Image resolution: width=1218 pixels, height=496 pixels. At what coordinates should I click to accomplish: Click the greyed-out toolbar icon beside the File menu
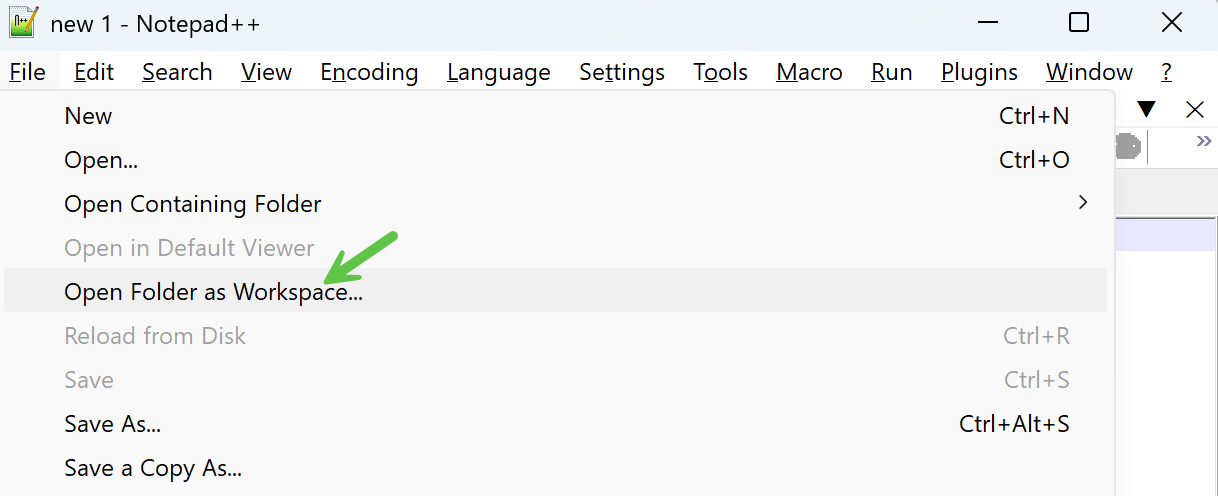(1127, 147)
